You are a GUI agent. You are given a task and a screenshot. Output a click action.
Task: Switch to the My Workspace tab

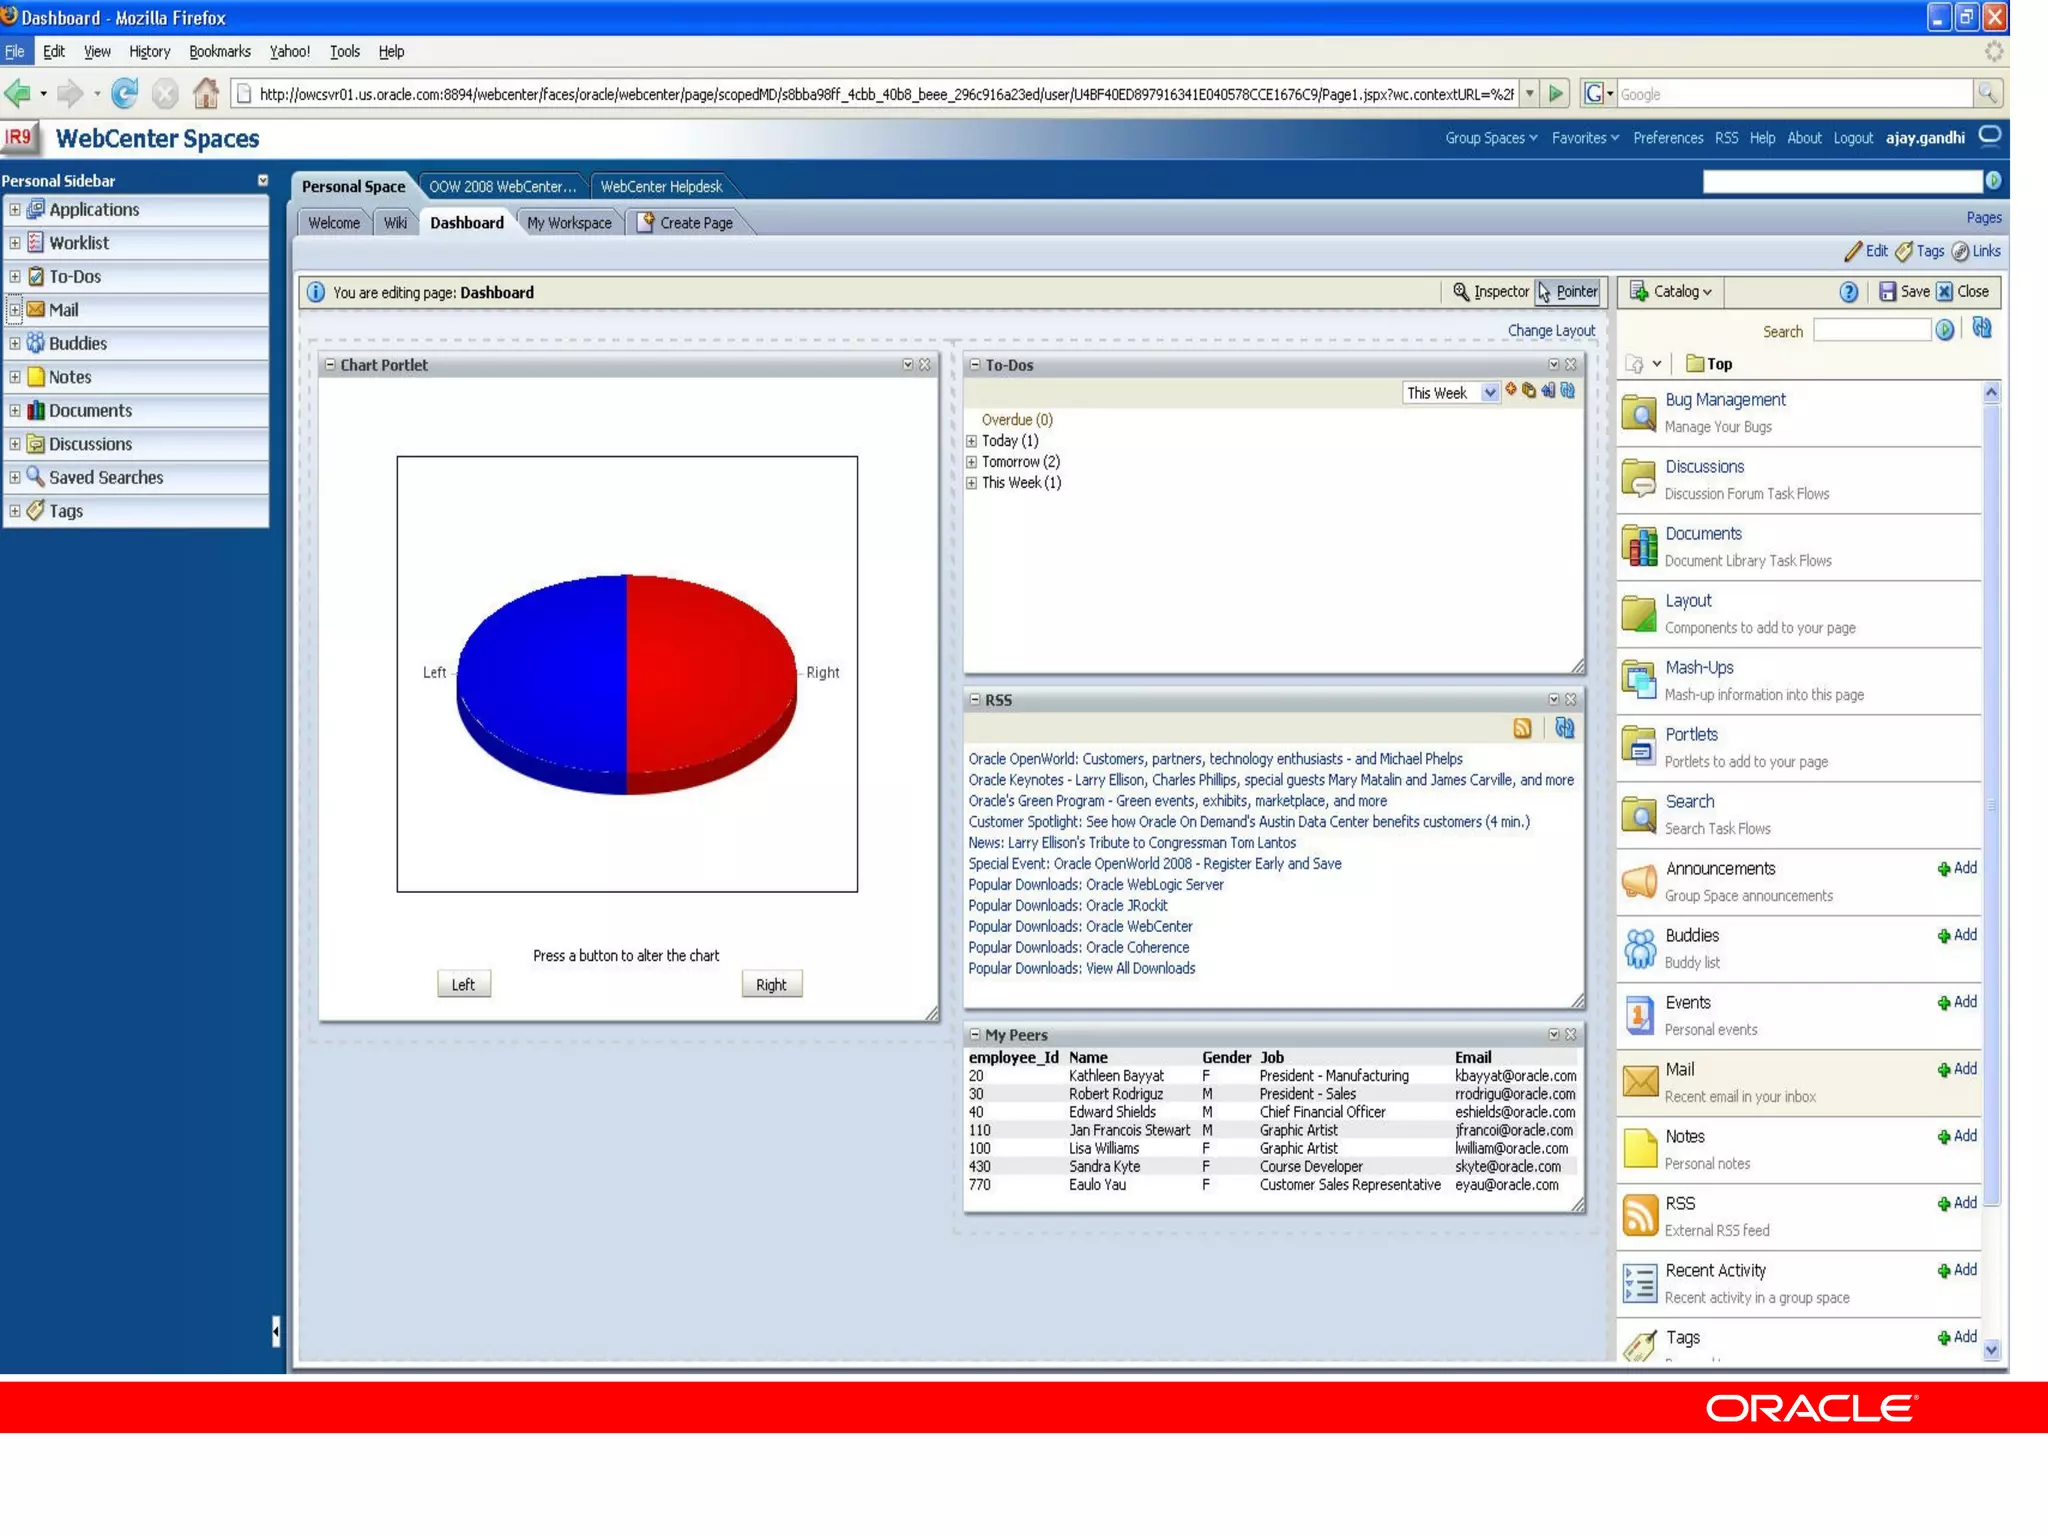pyautogui.click(x=569, y=223)
